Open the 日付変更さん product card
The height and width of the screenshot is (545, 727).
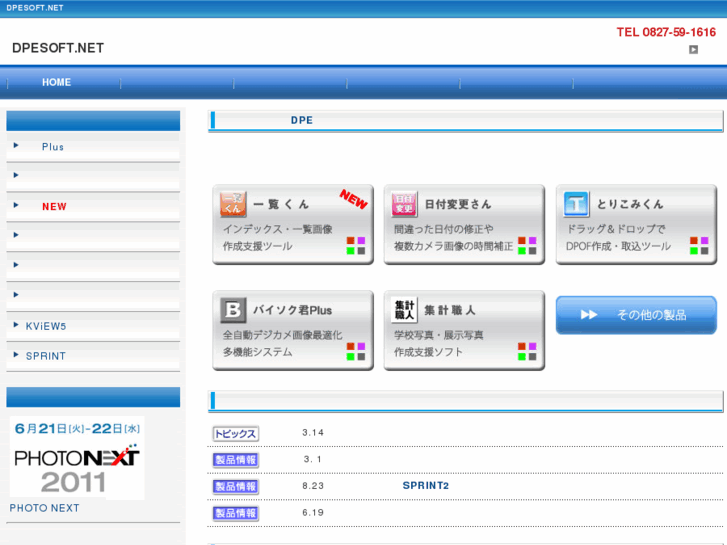pyautogui.click(x=464, y=224)
